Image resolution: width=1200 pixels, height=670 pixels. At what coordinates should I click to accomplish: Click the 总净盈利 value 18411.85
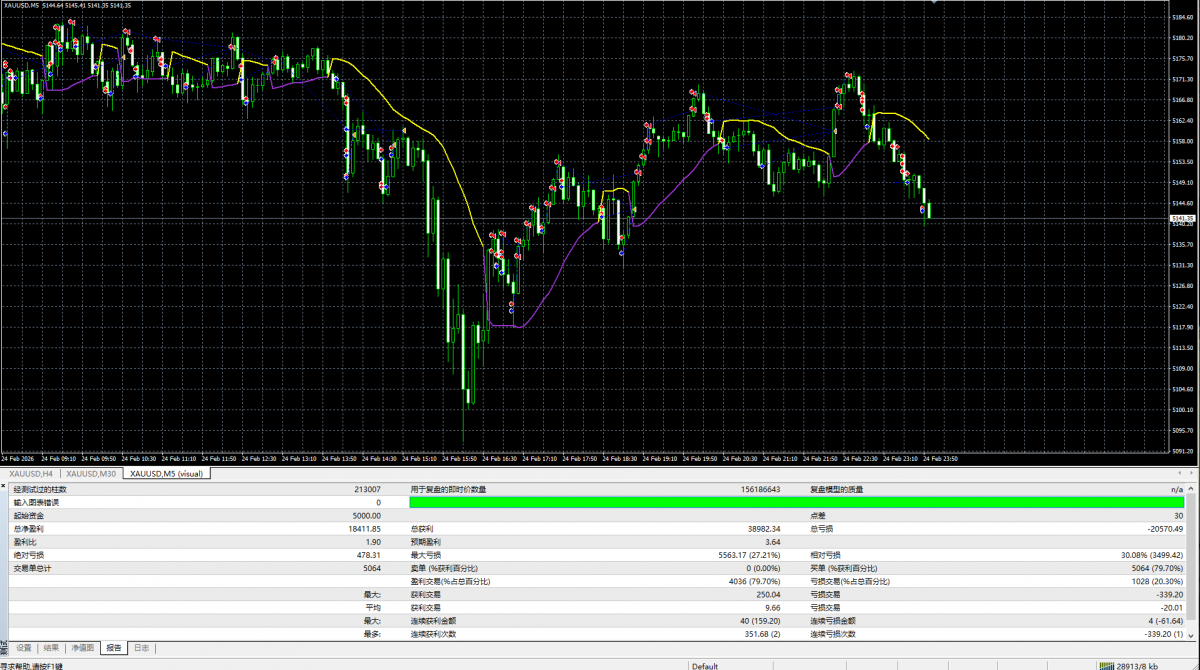364,528
